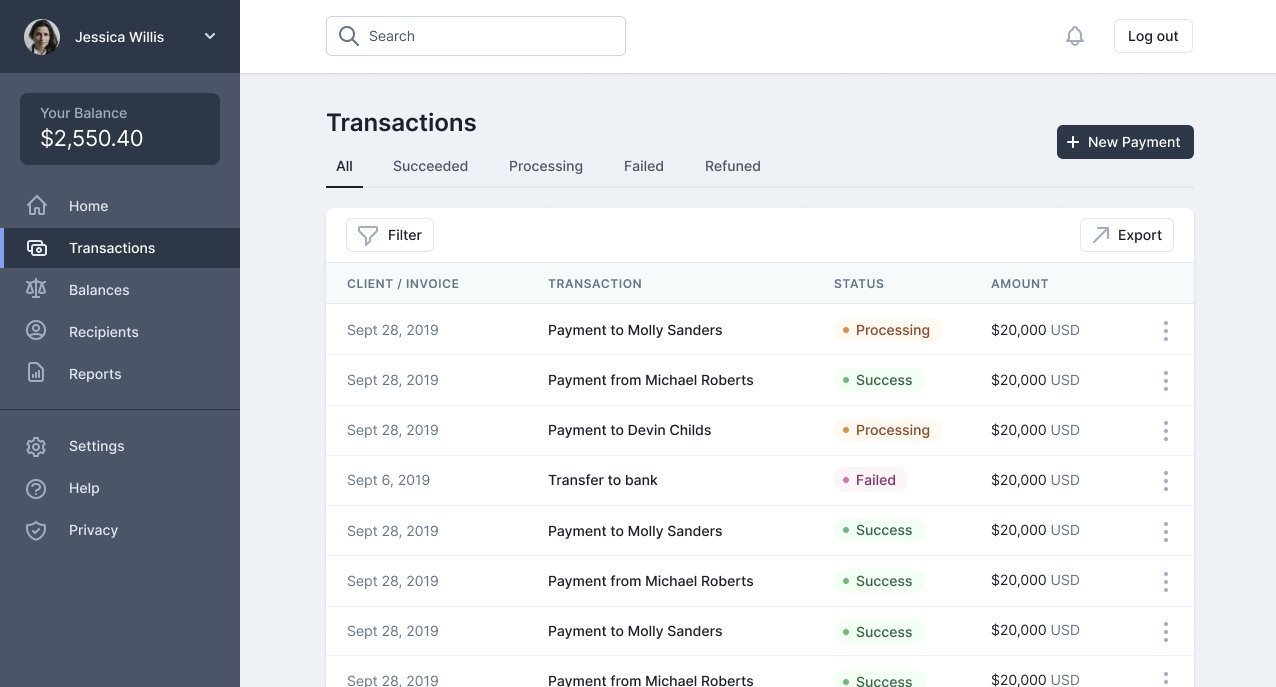Focus the Search input field
The image size is (1276, 687).
click(476, 36)
